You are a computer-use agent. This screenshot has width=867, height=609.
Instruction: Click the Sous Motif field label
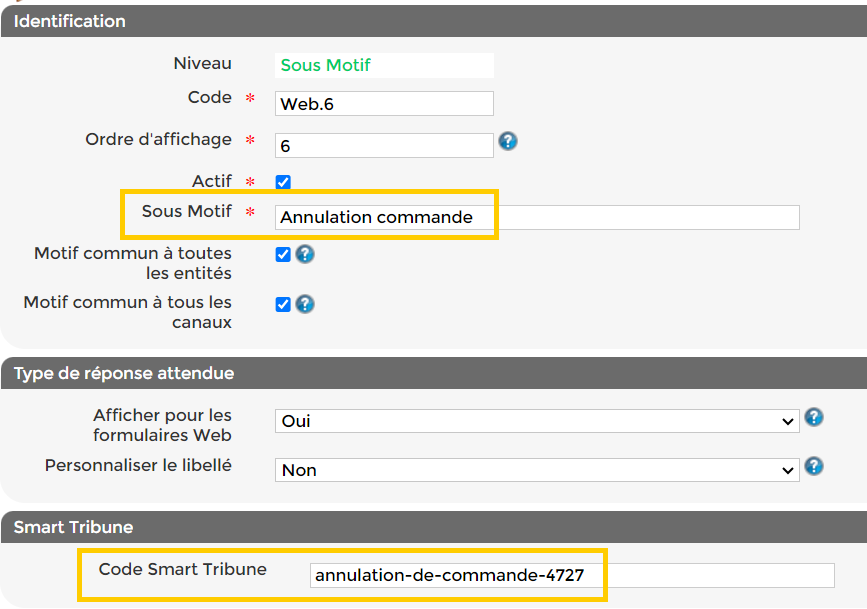click(187, 211)
